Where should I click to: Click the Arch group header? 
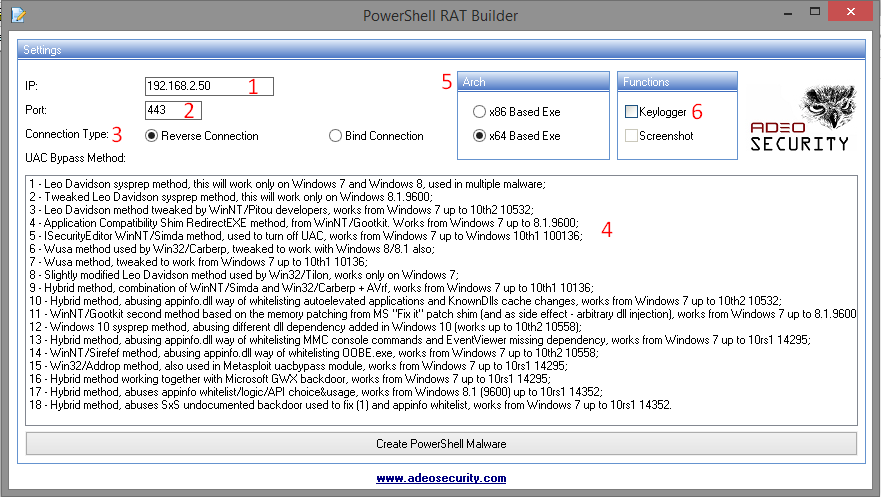tap(533, 81)
